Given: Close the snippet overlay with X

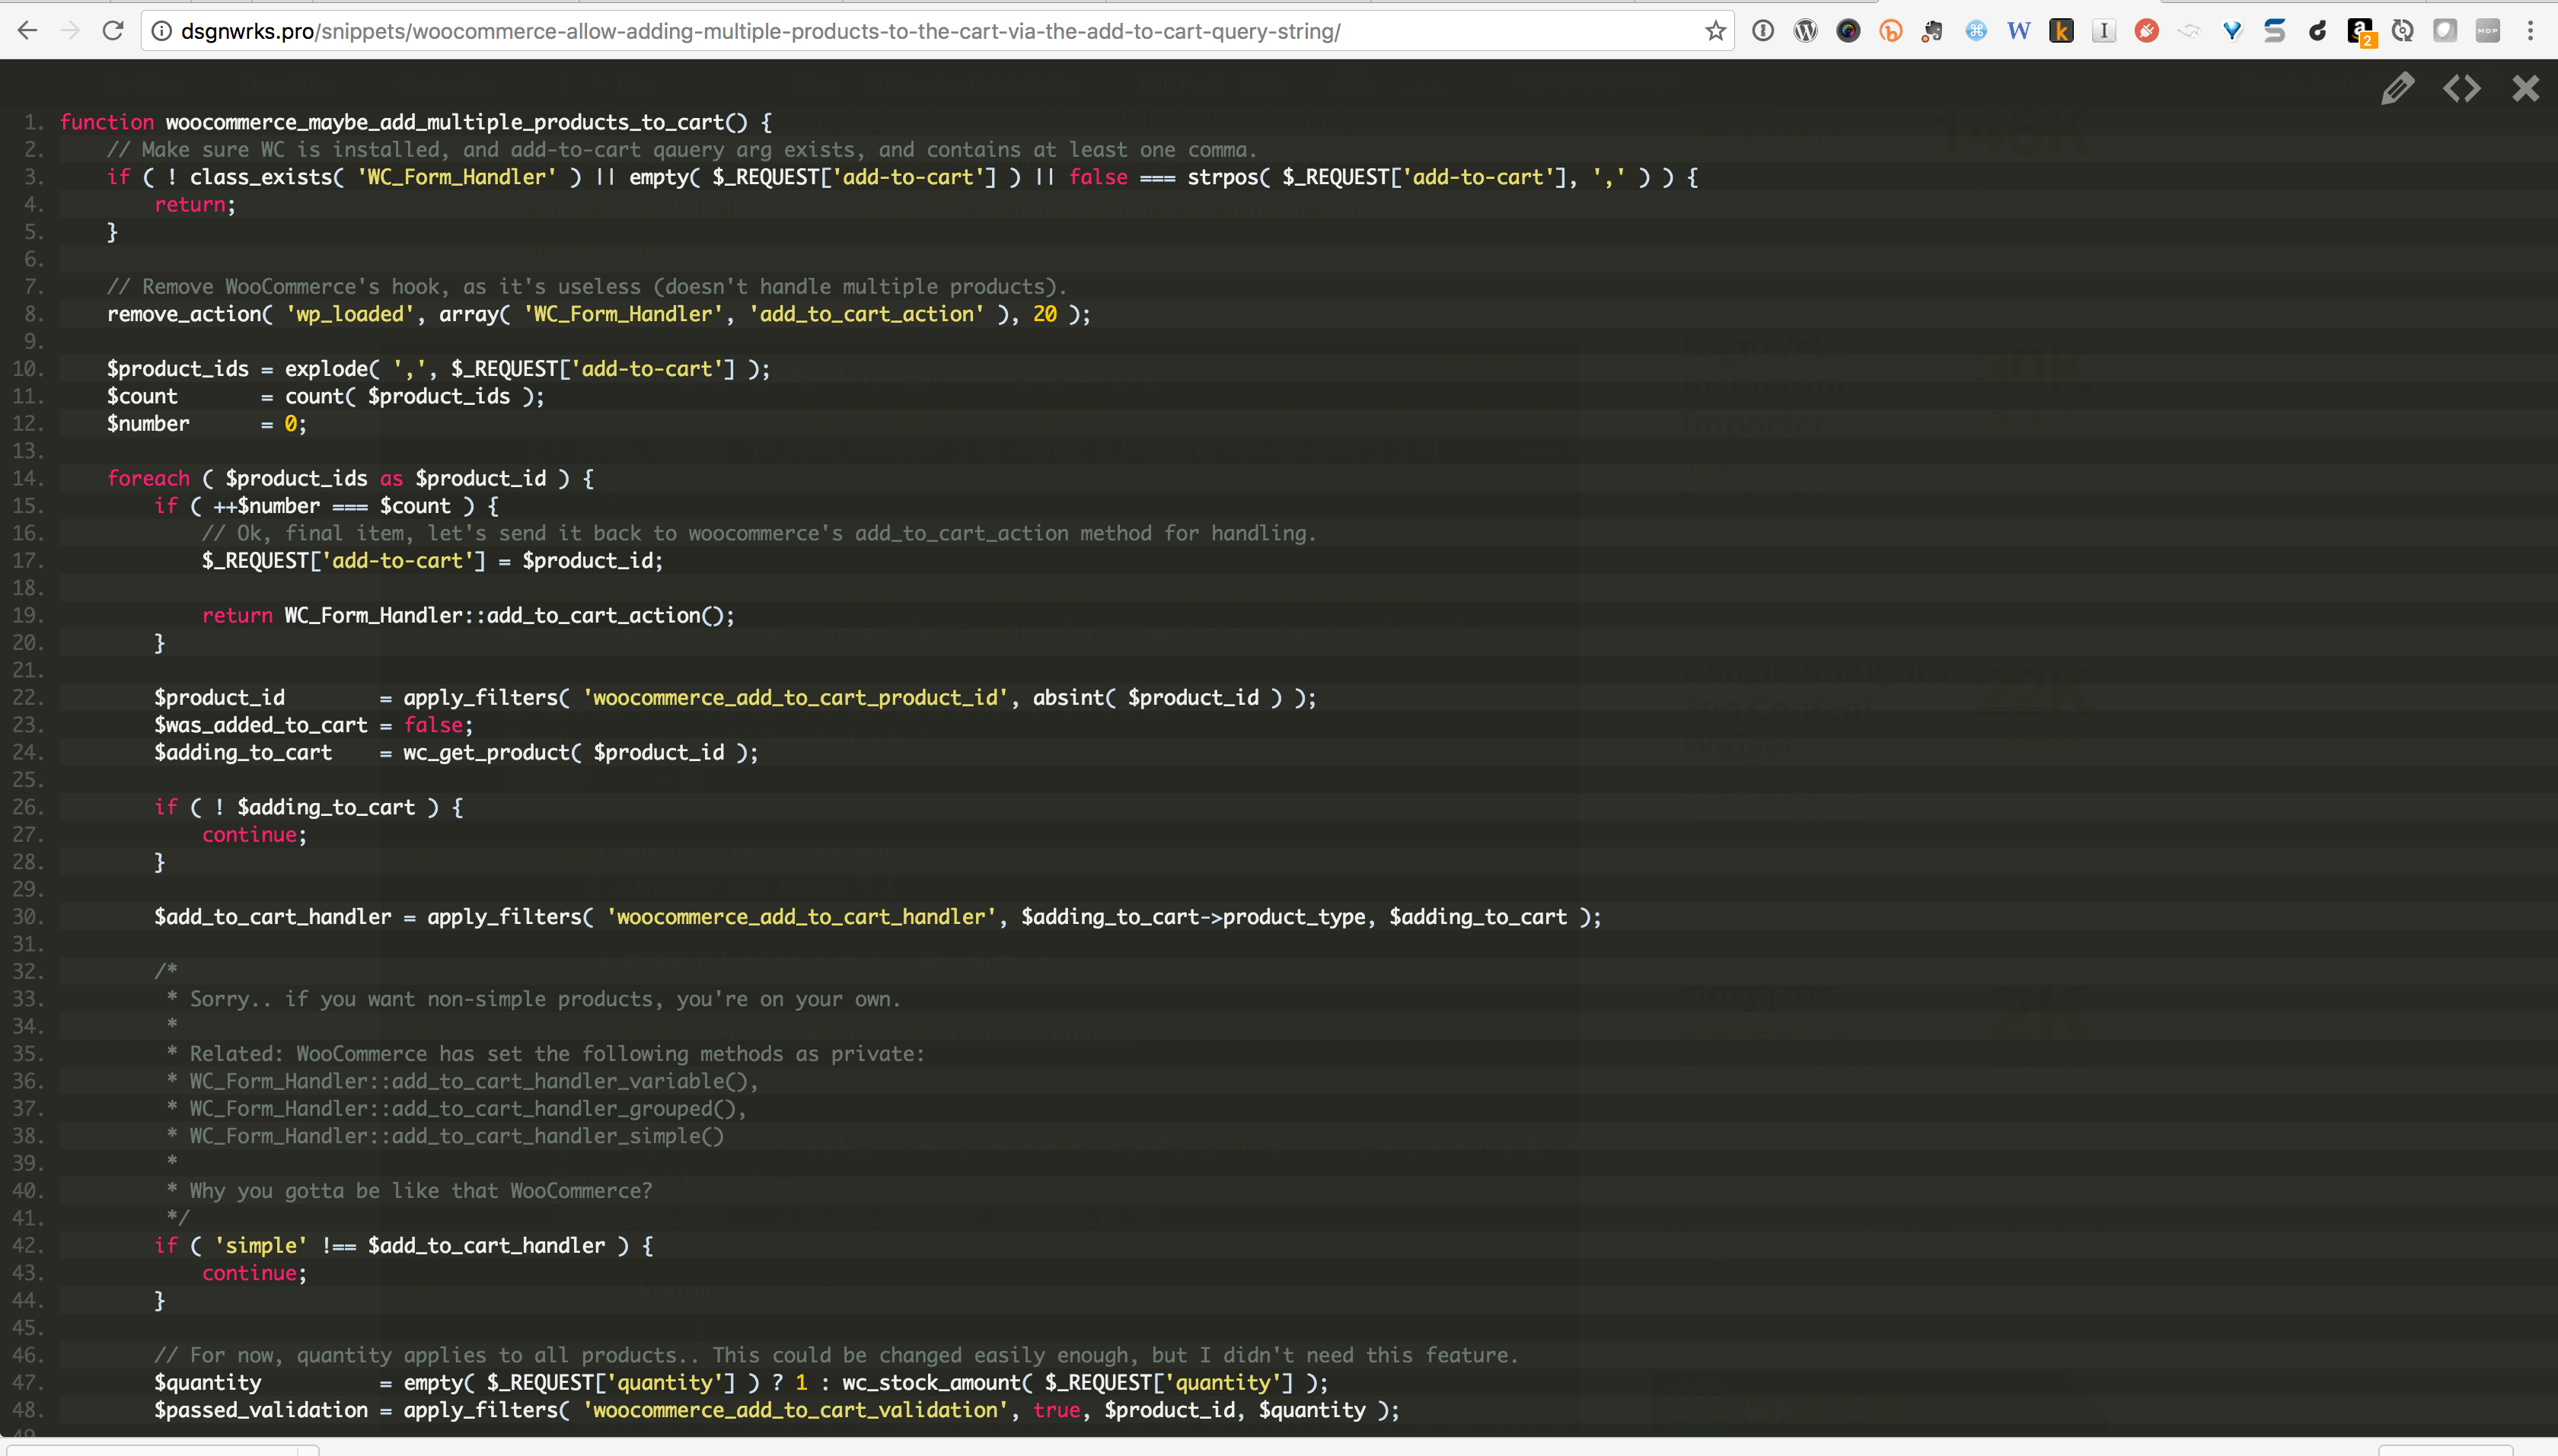Looking at the screenshot, I should pyautogui.click(x=2526, y=89).
